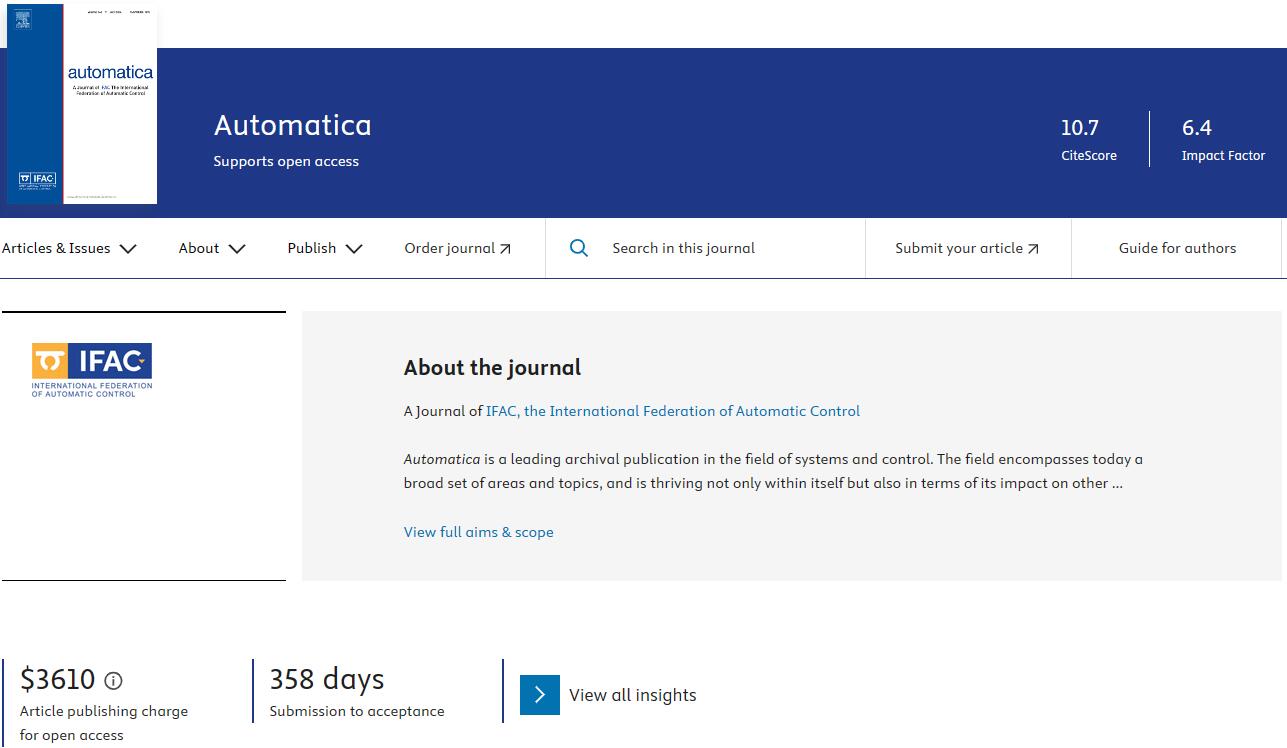Click the external arrow icon beside Order journal
Image resolution: width=1287 pixels, height=748 pixels.
click(505, 249)
